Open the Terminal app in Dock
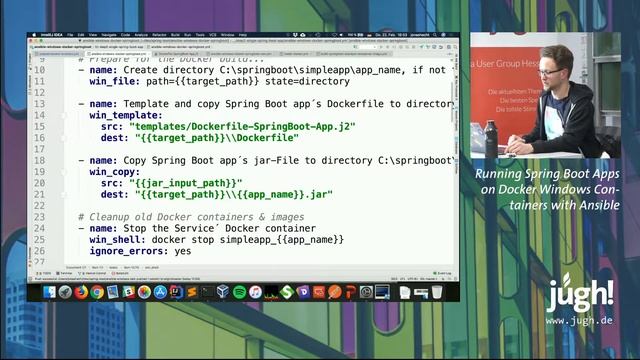 point(207,292)
